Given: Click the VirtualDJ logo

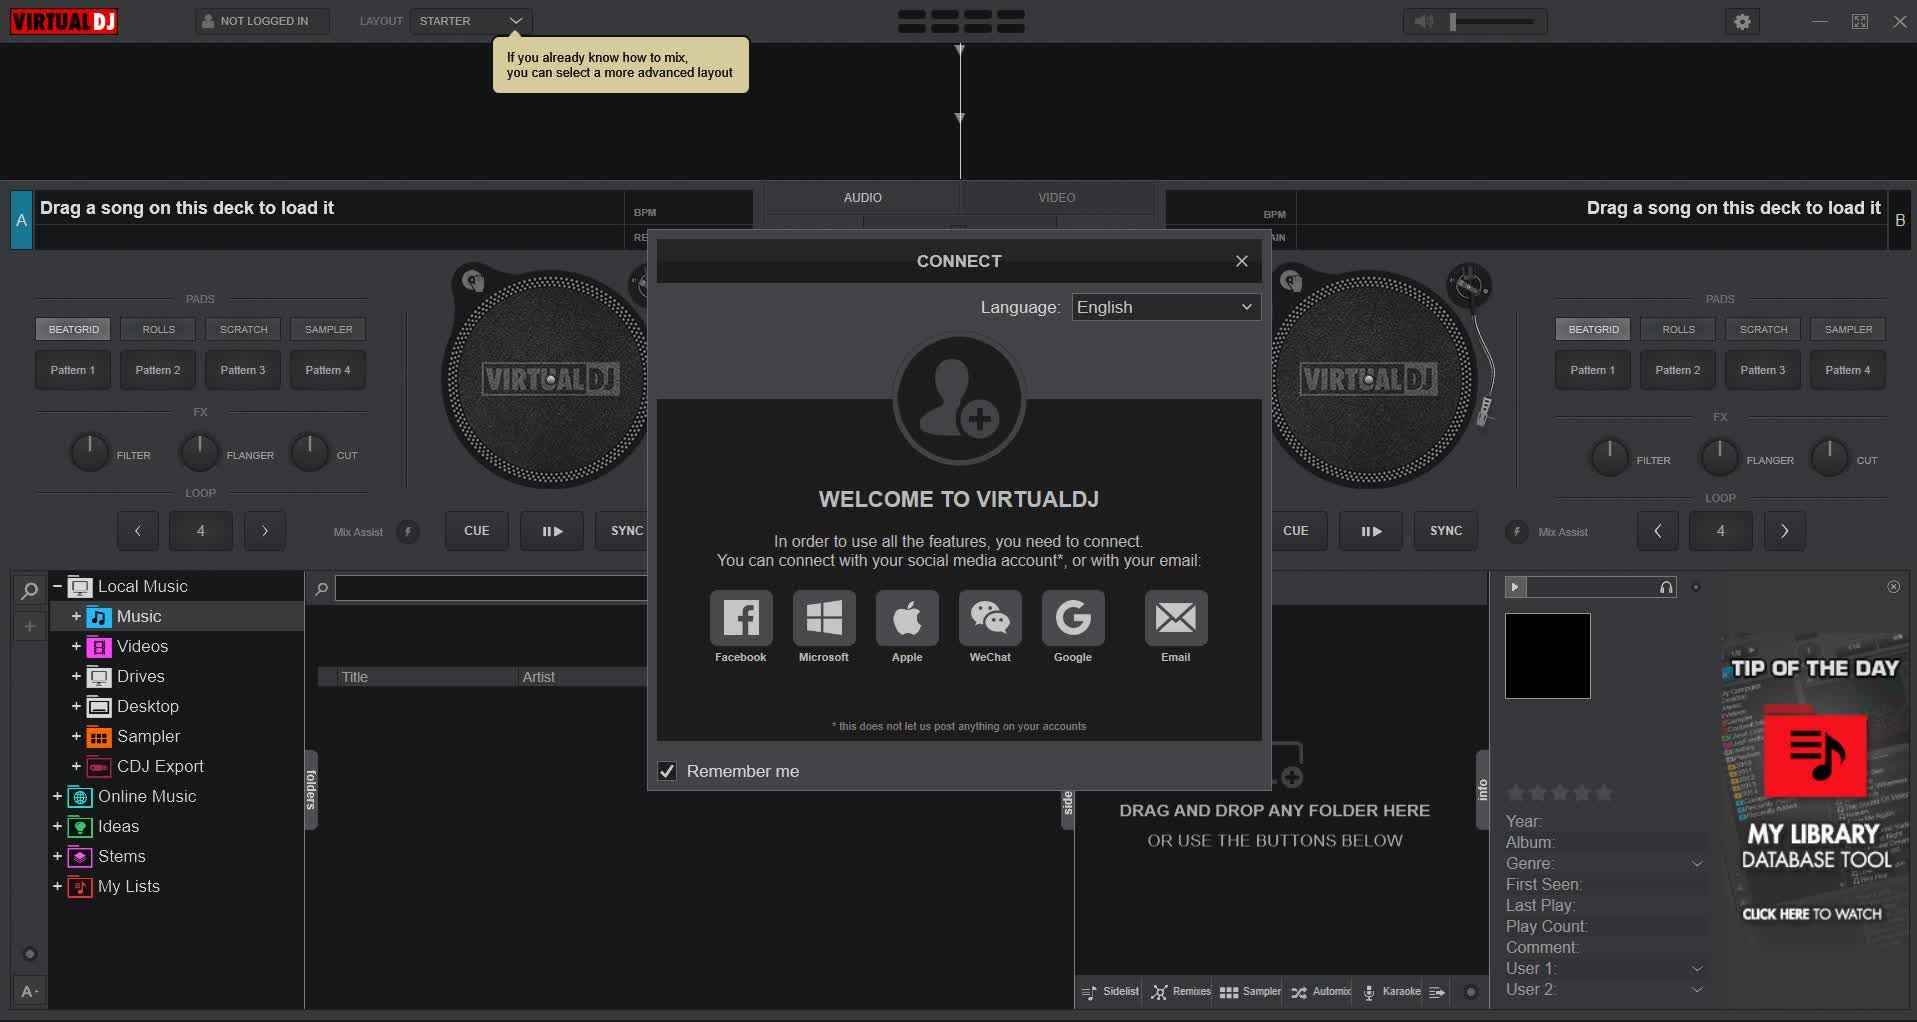Looking at the screenshot, I should point(64,22).
